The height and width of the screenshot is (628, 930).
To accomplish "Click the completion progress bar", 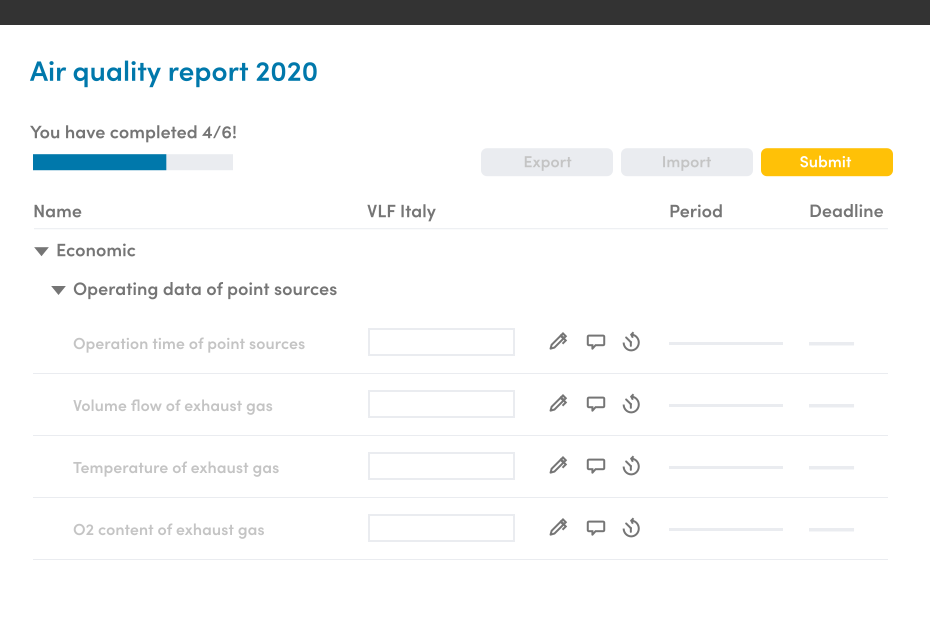I will point(133,162).
